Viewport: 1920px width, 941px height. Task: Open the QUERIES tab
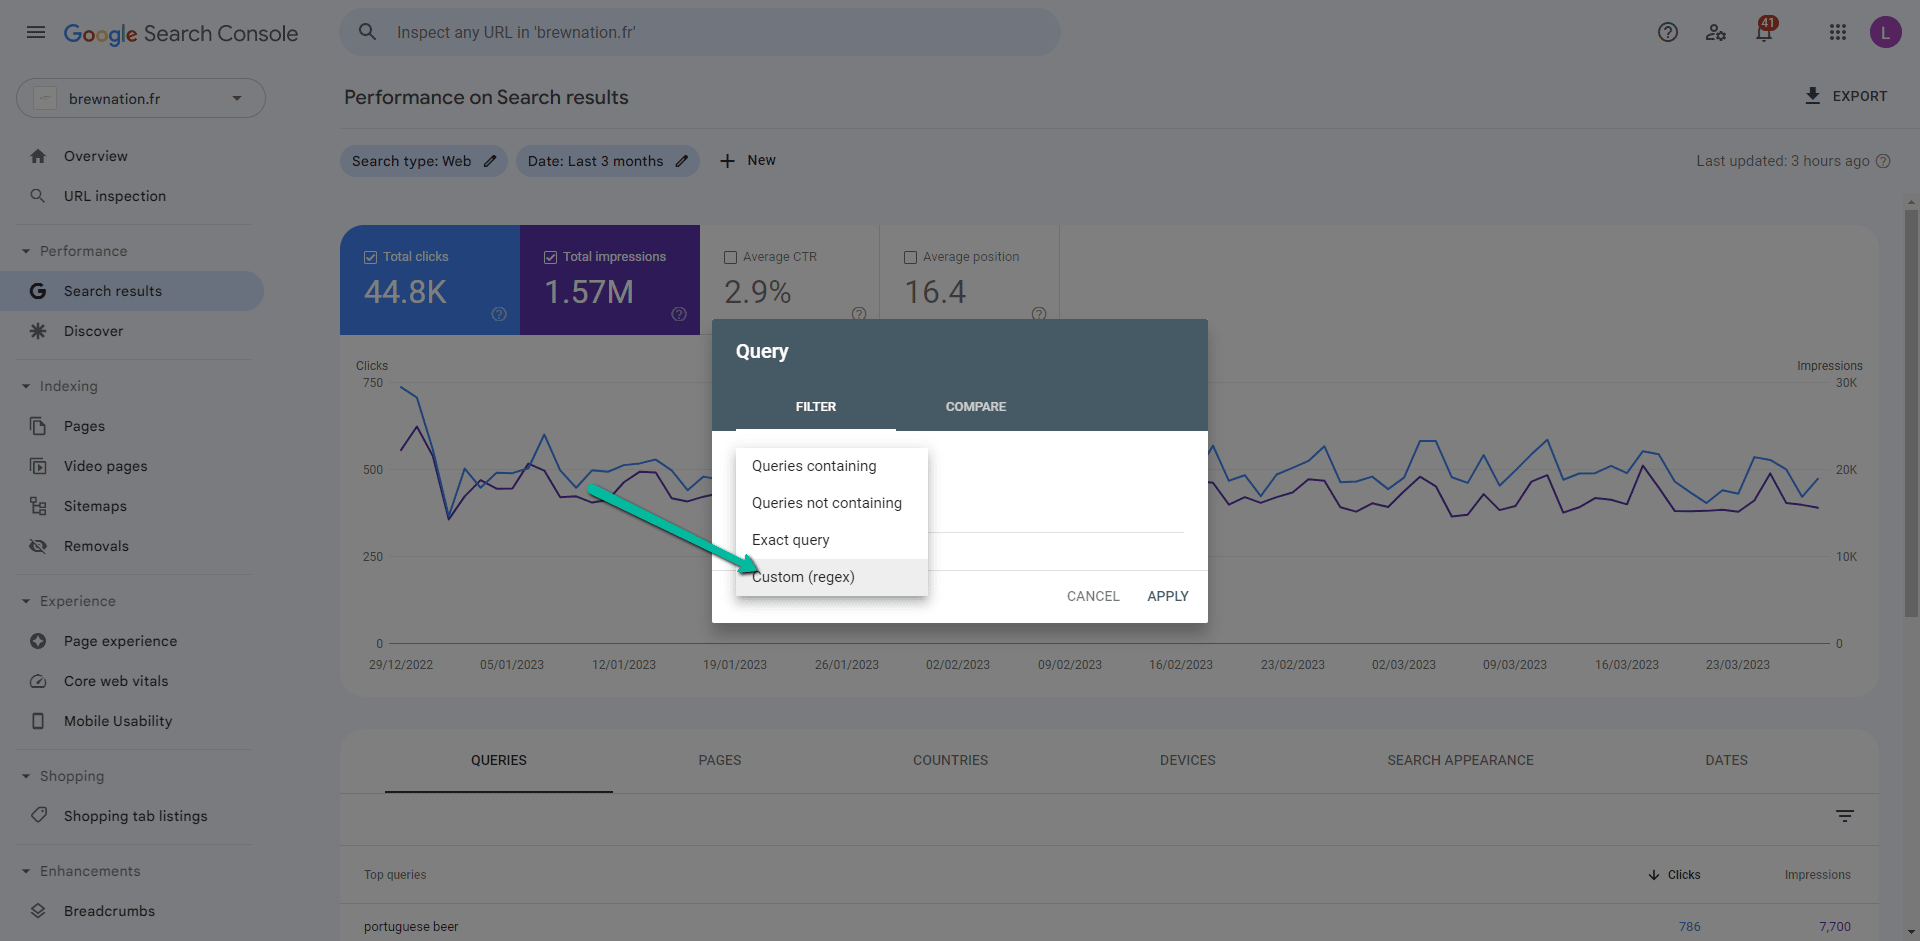[499, 760]
